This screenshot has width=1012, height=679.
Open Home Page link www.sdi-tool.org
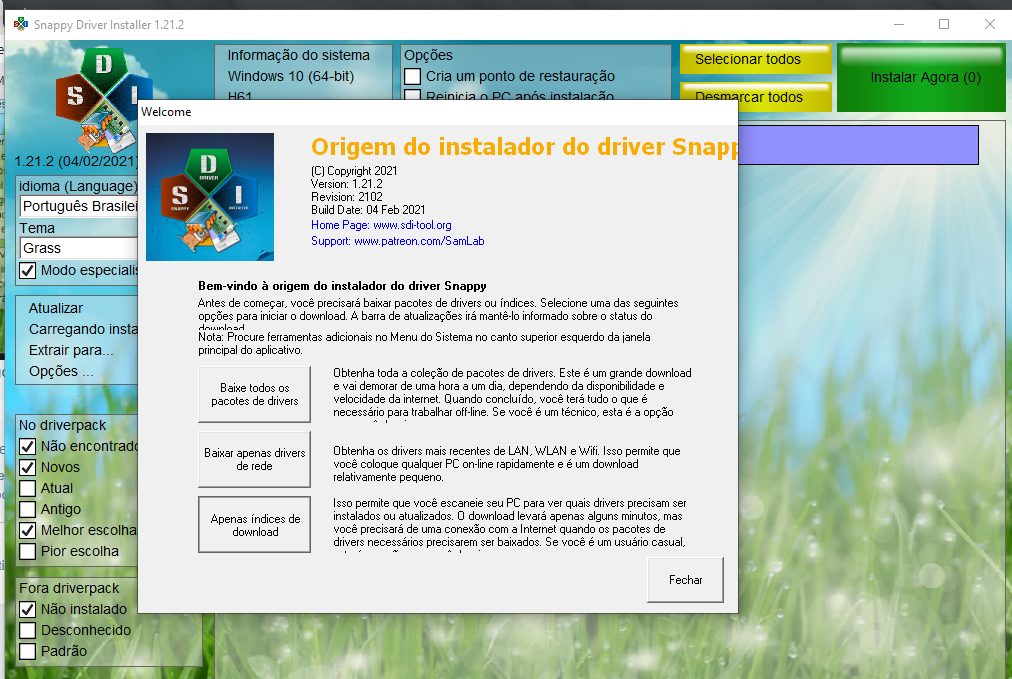pos(381,225)
